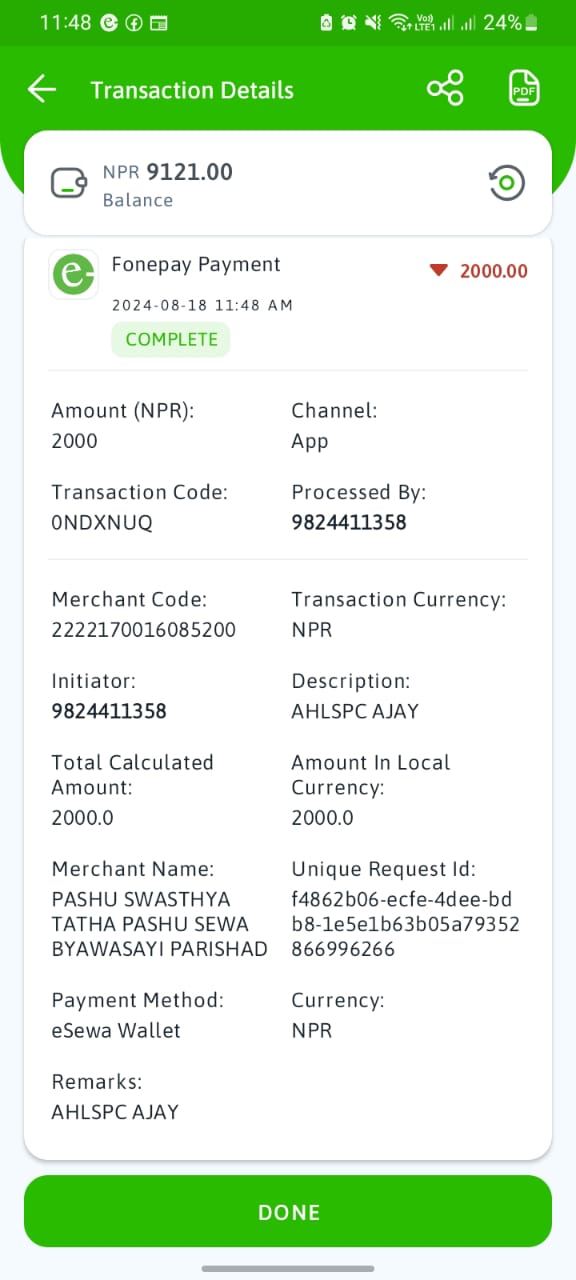Tap the Transaction Details title

(192, 90)
